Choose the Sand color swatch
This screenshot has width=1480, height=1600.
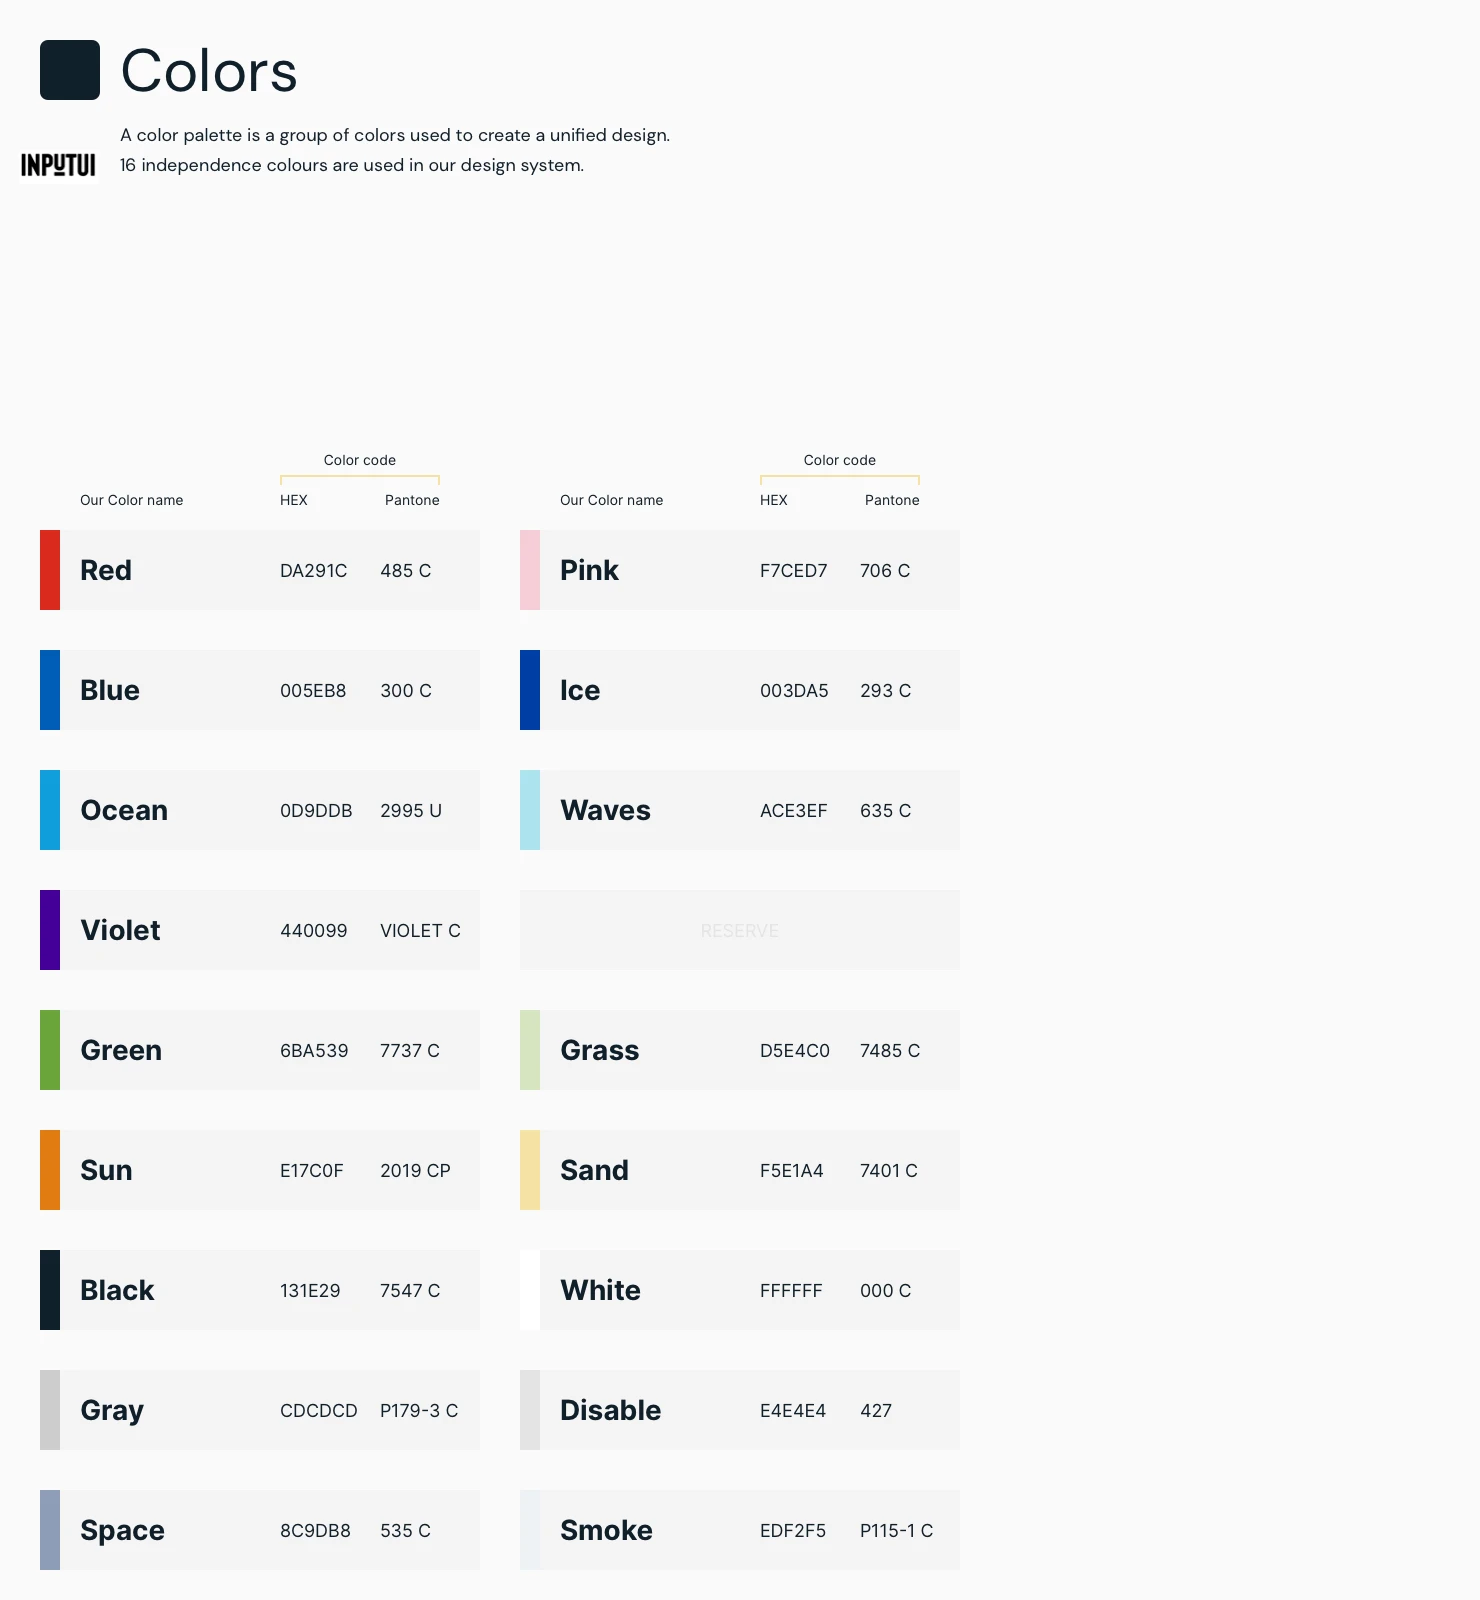tap(530, 1170)
